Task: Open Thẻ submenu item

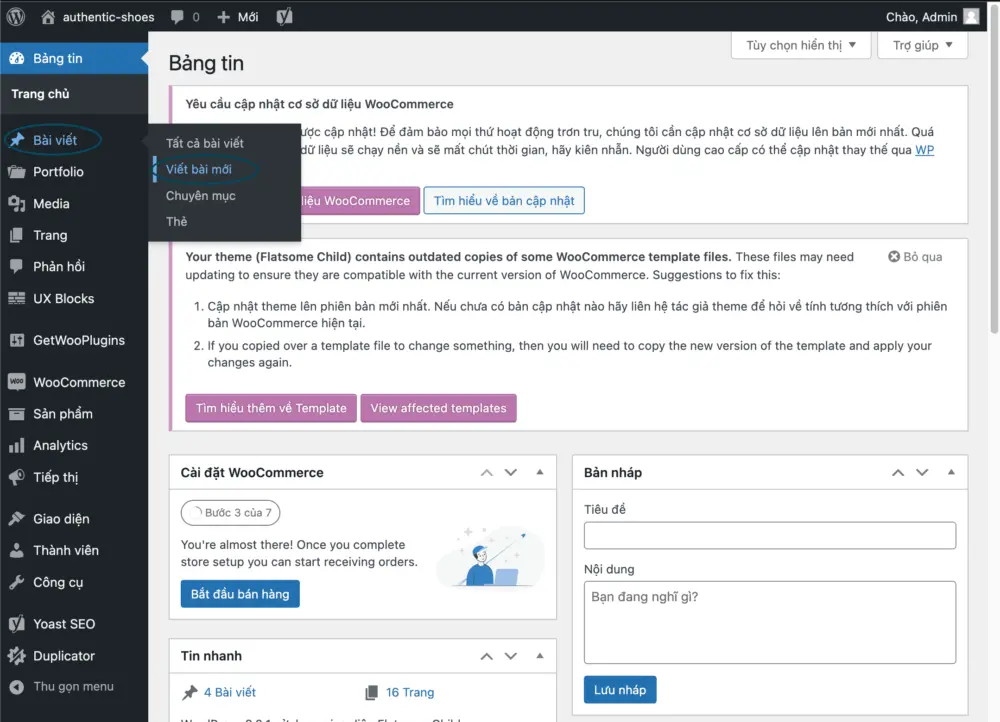Action: [x=177, y=221]
